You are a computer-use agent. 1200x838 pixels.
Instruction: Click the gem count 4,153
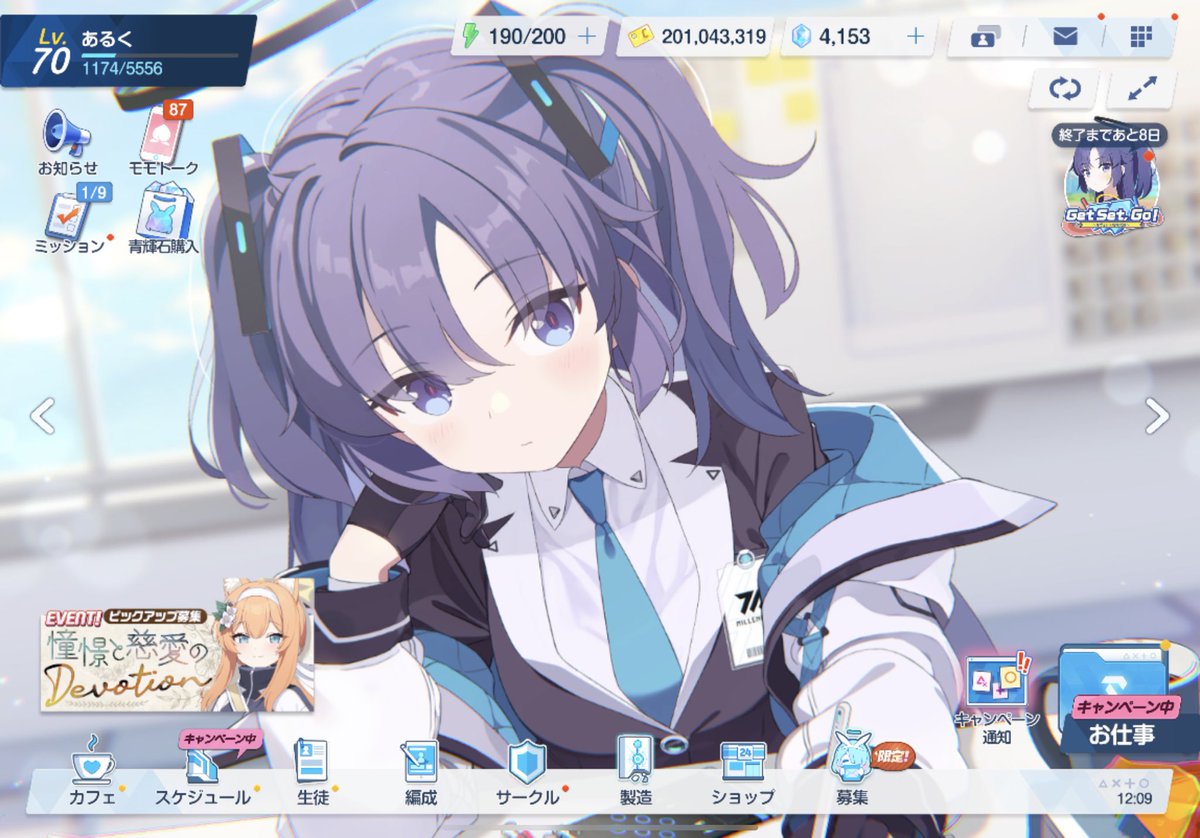point(845,38)
